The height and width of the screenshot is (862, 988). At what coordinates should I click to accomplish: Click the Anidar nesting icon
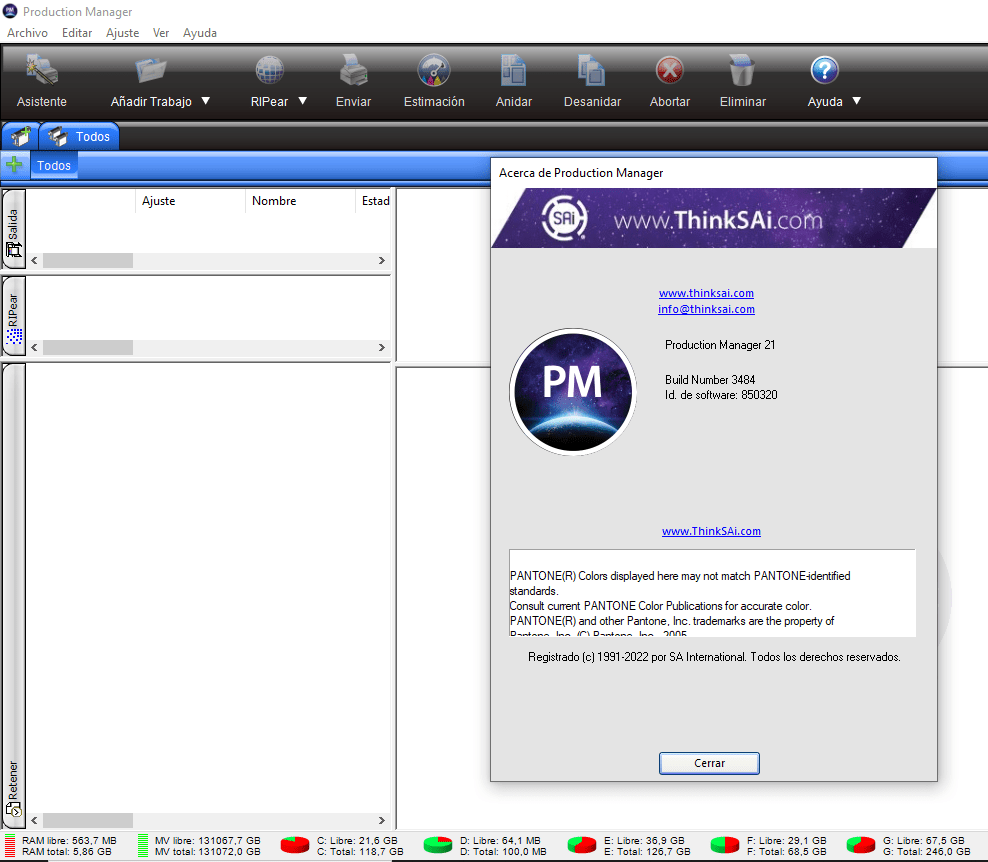pos(514,69)
